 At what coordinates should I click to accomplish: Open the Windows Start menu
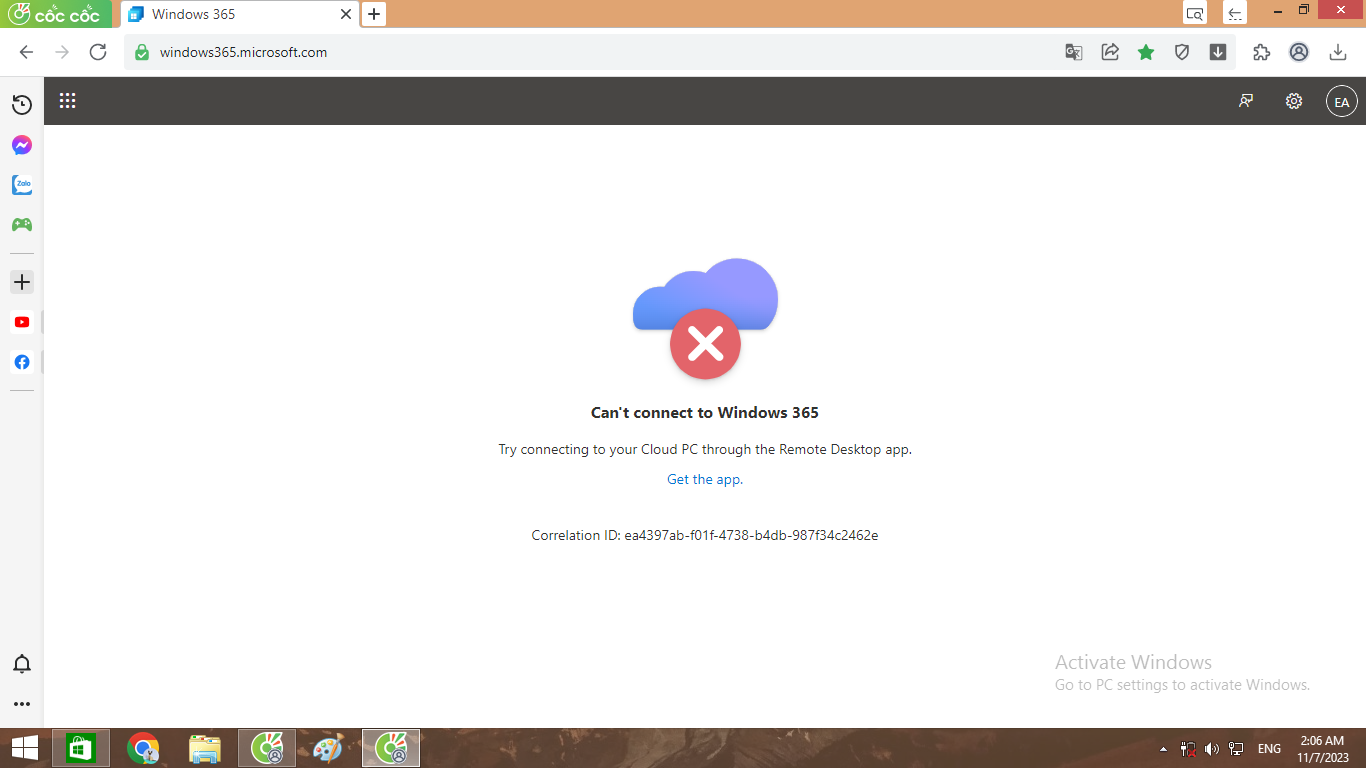(25, 748)
